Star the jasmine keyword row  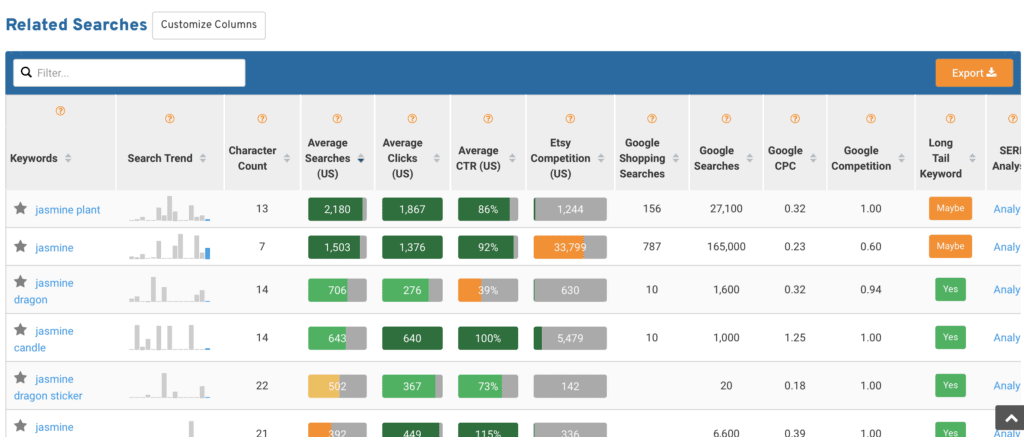click(21, 246)
